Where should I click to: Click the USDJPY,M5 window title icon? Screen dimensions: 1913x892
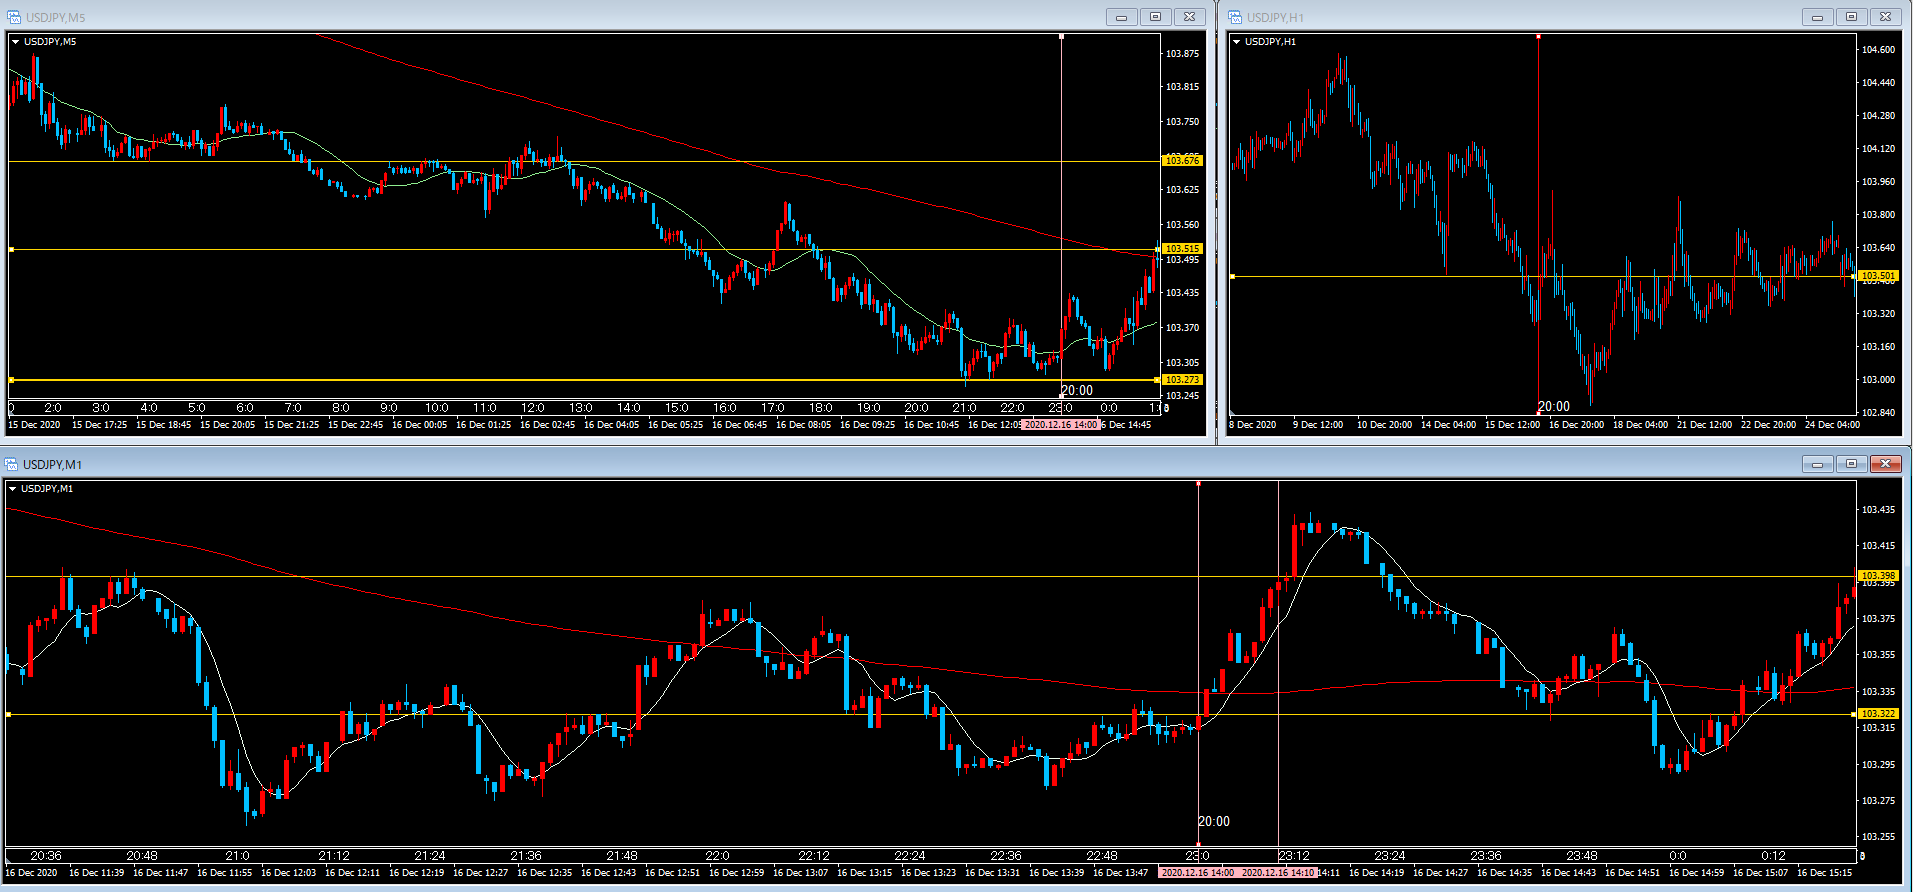pyautogui.click(x=13, y=17)
